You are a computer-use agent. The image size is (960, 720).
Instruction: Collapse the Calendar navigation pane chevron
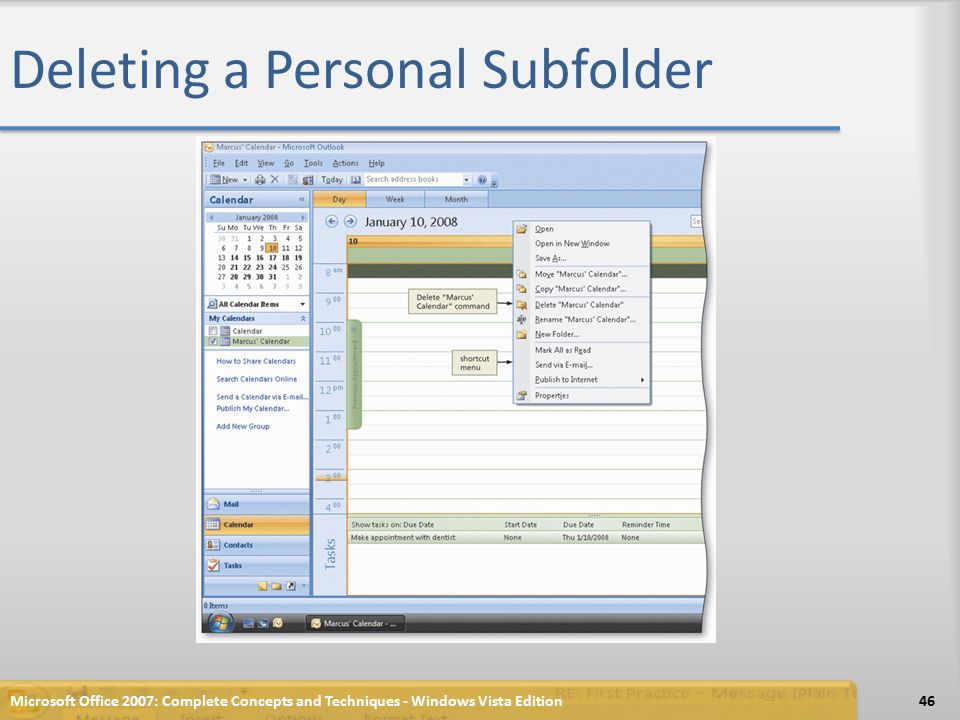302,200
